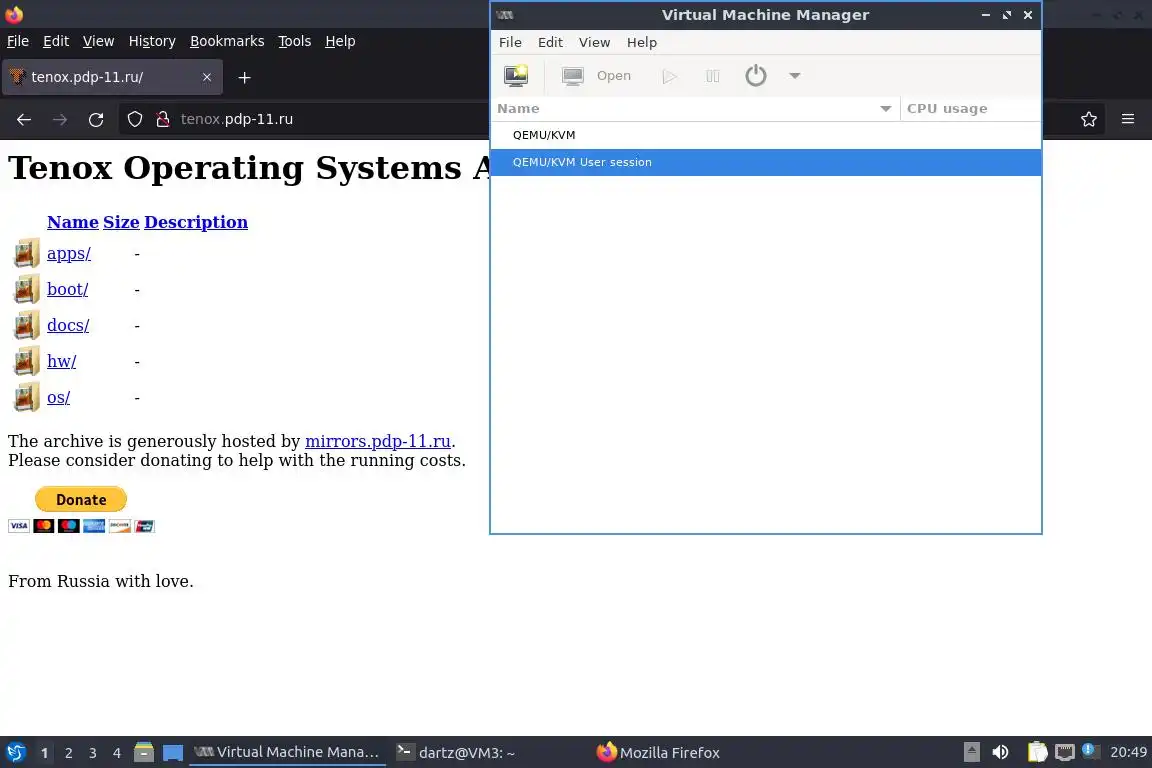
Task: Open the Firefox Edit menu
Action: click(x=56, y=41)
